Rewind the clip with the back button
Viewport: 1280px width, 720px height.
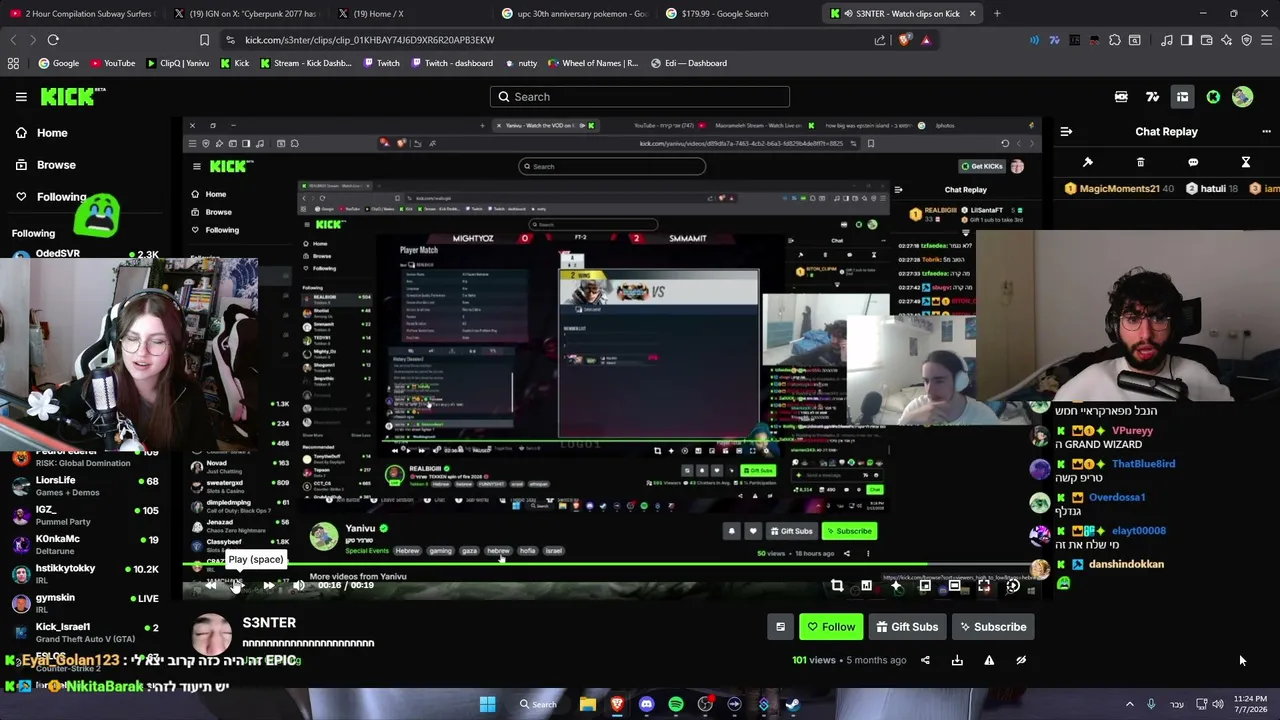click(209, 586)
